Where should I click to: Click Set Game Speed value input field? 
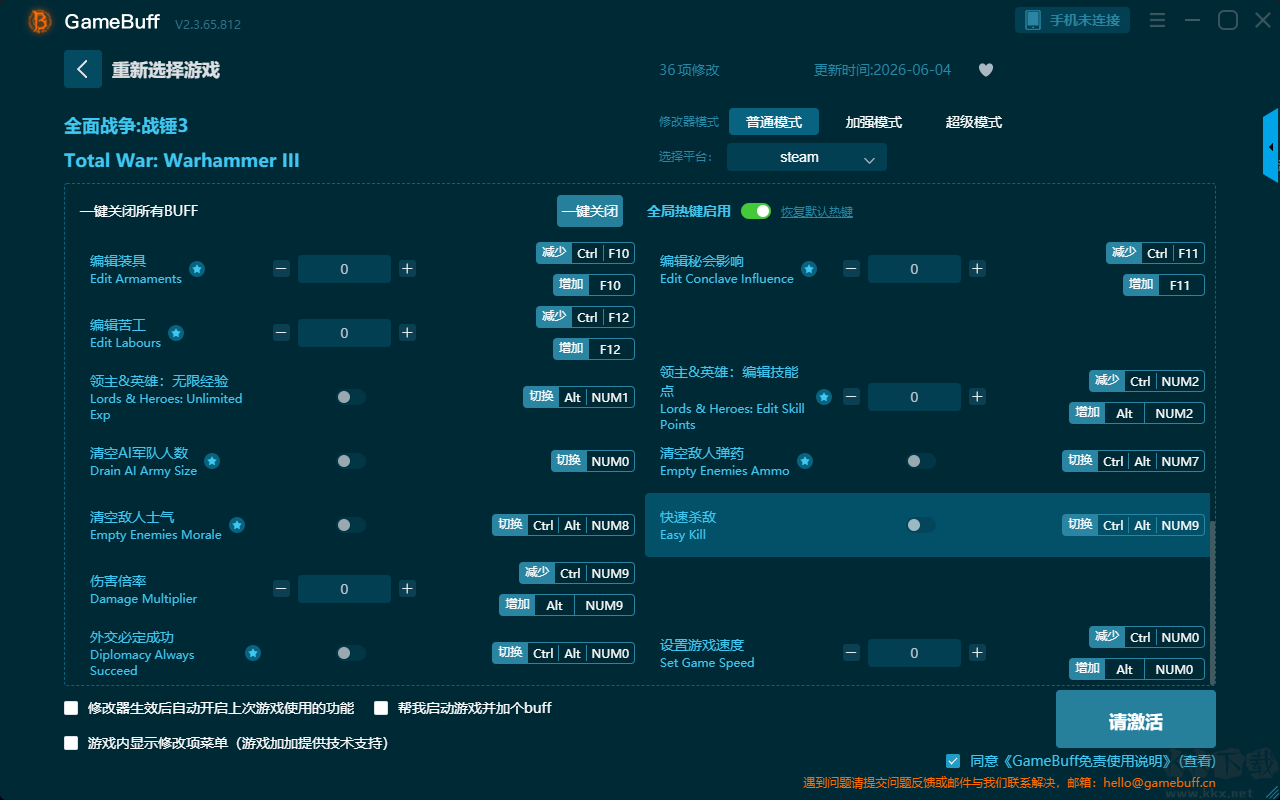click(914, 653)
